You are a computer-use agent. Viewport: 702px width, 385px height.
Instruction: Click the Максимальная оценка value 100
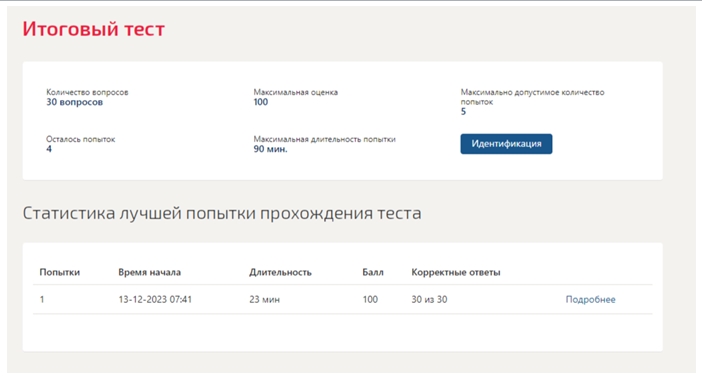[x=261, y=102]
